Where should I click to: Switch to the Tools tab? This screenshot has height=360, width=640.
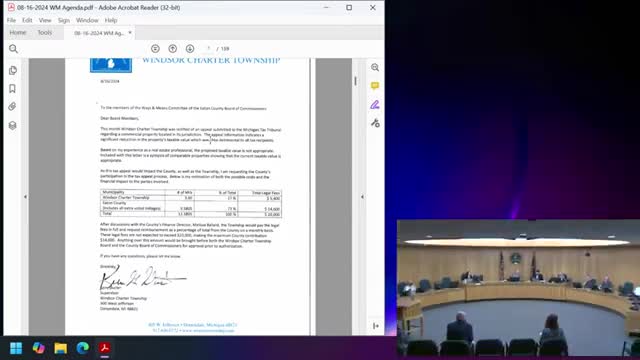click(x=44, y=33)
